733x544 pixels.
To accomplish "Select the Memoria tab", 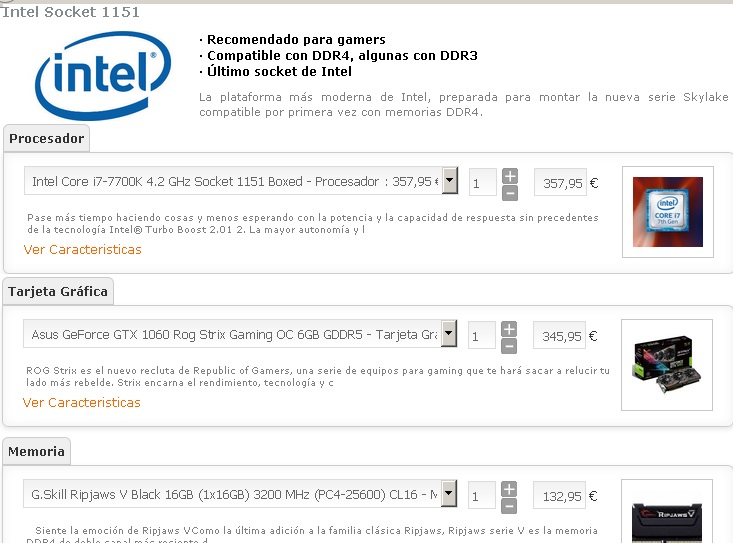I will [x=36, y=451].
